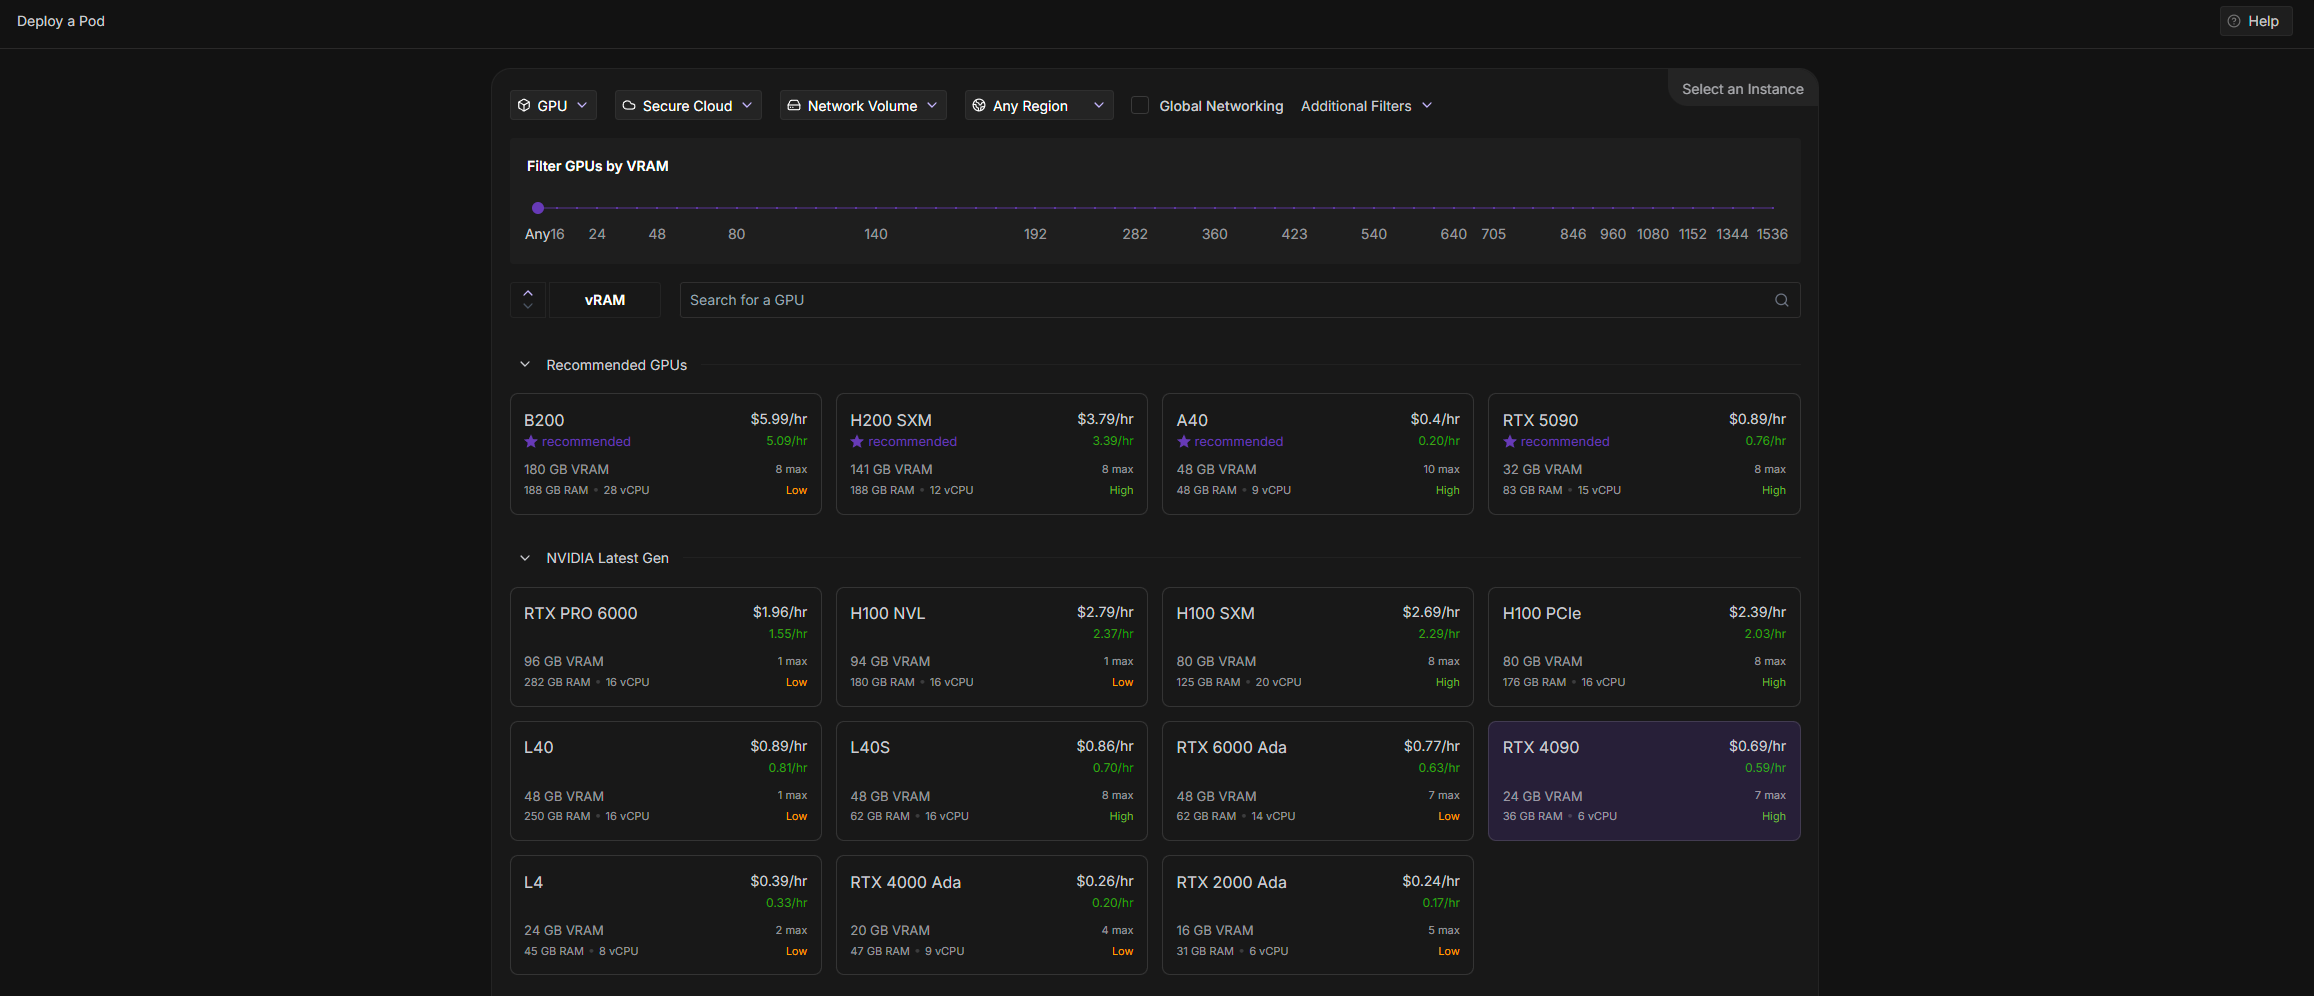This screenshot has height=996, width=2314.
Task: Select the H100 NVL card
Action: 992,647
